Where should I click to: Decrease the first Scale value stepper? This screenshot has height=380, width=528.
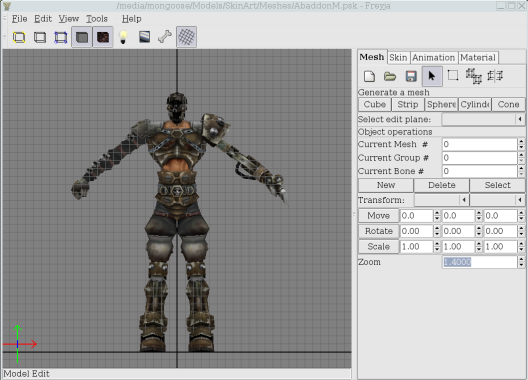(x=437, y=250)
